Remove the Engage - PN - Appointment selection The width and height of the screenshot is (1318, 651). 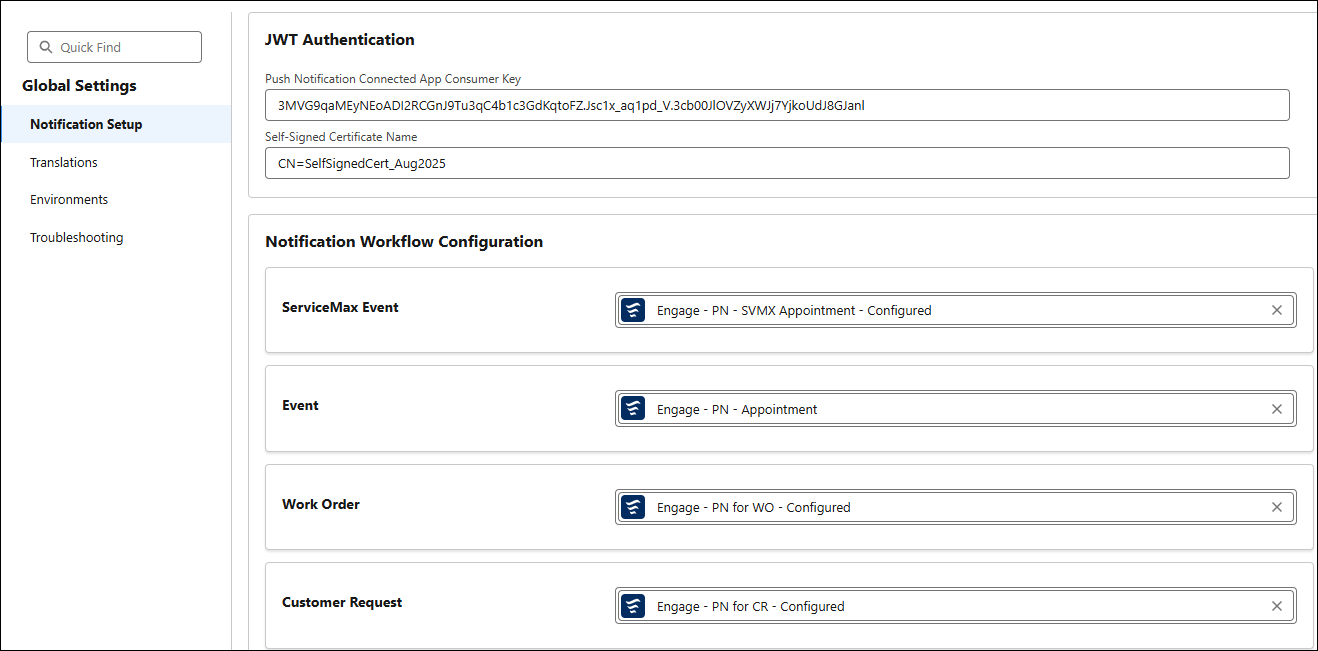(x=1277, y=409)
